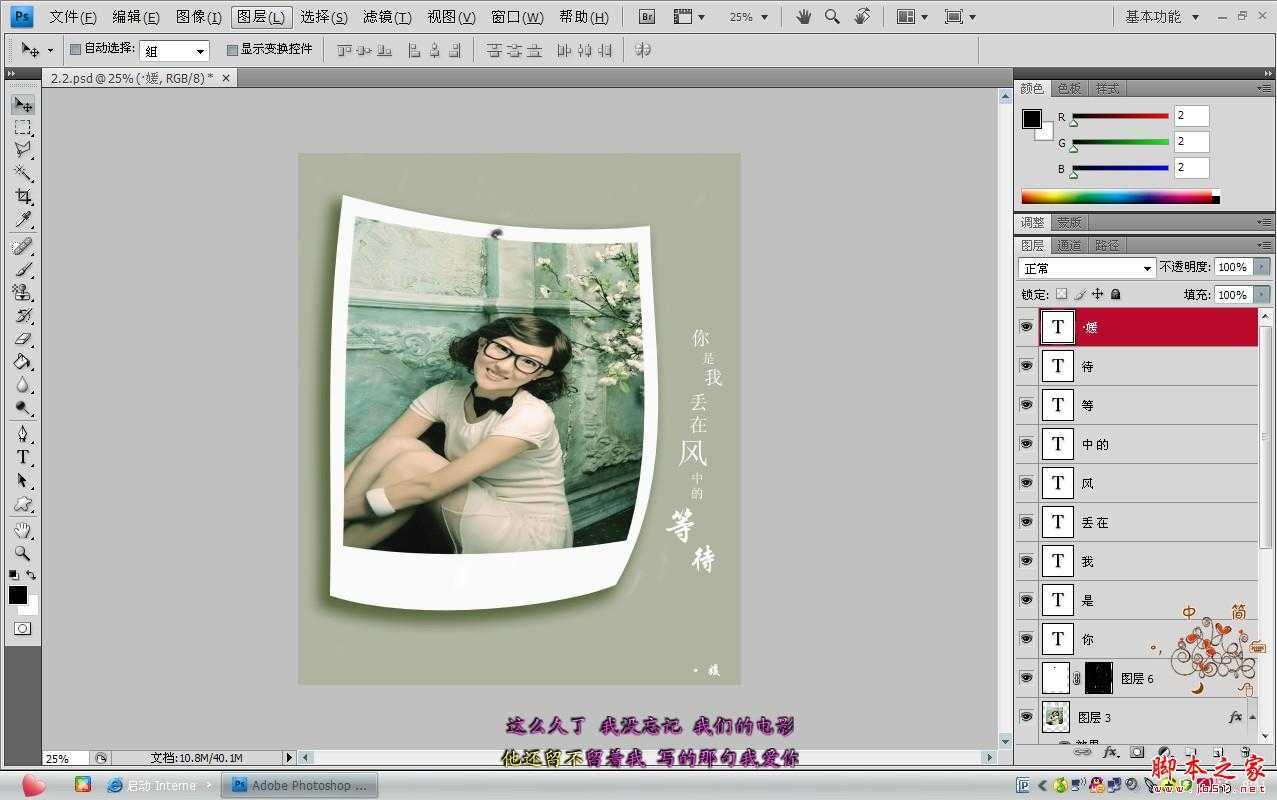Select the Lasso tool
The height and width of the screenshot is (800, 1277).
click(x=23, y=150)
